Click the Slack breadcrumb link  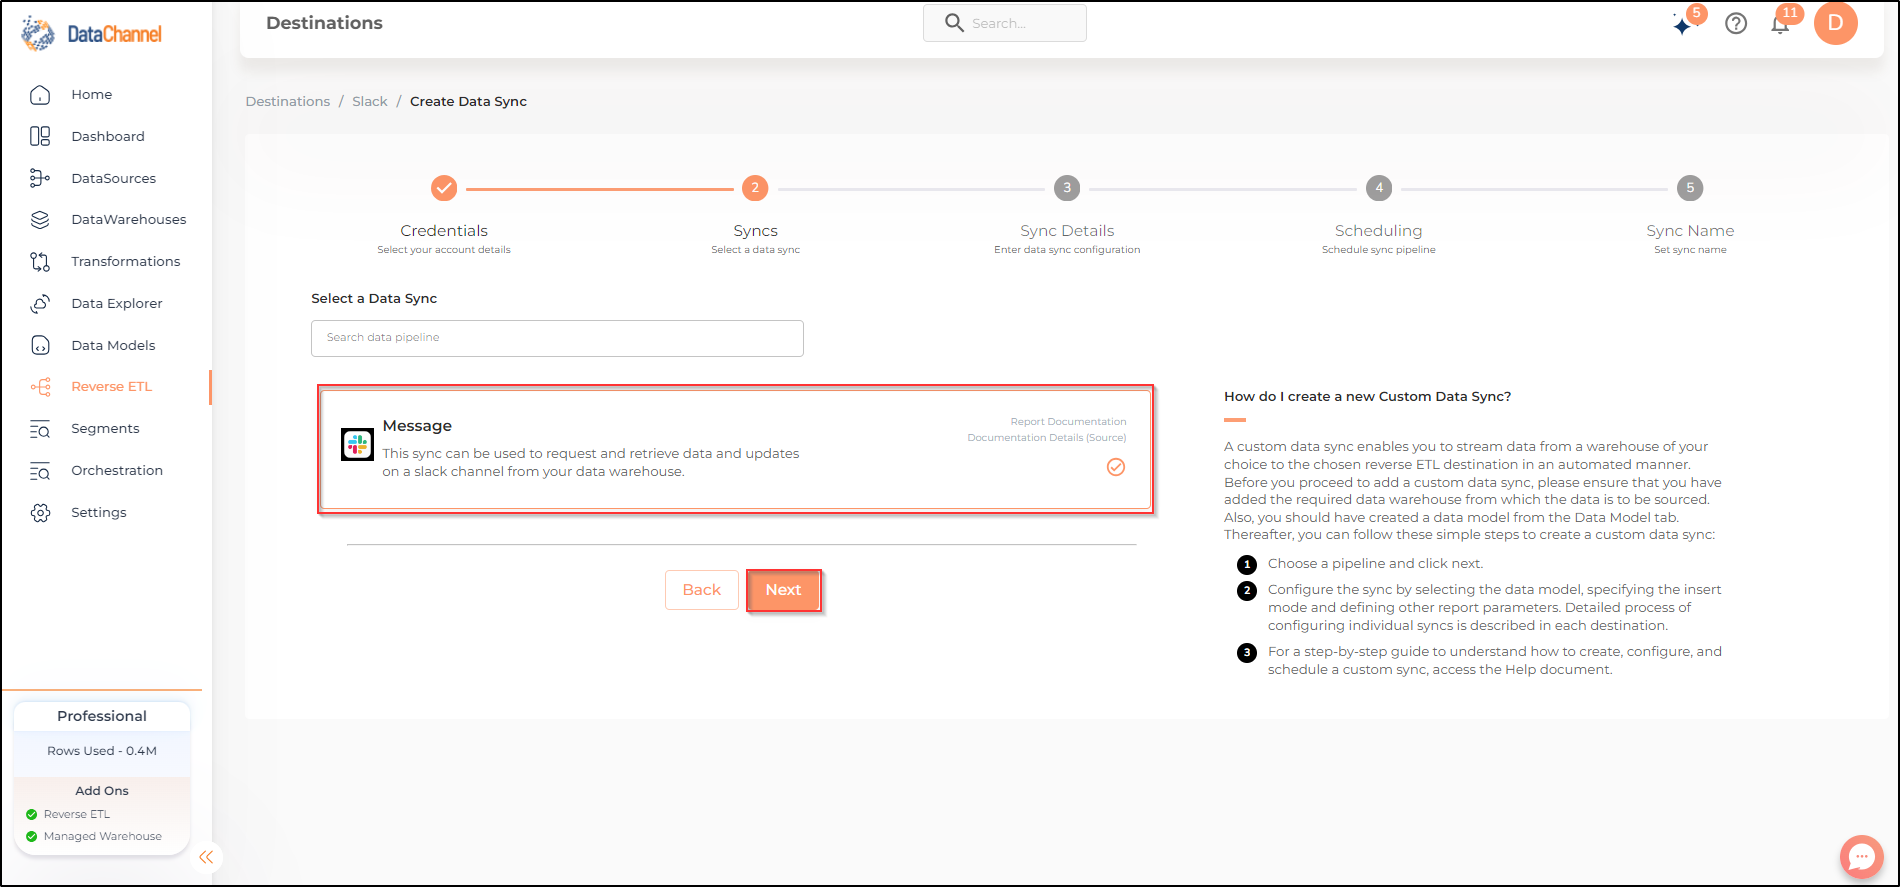370,102
